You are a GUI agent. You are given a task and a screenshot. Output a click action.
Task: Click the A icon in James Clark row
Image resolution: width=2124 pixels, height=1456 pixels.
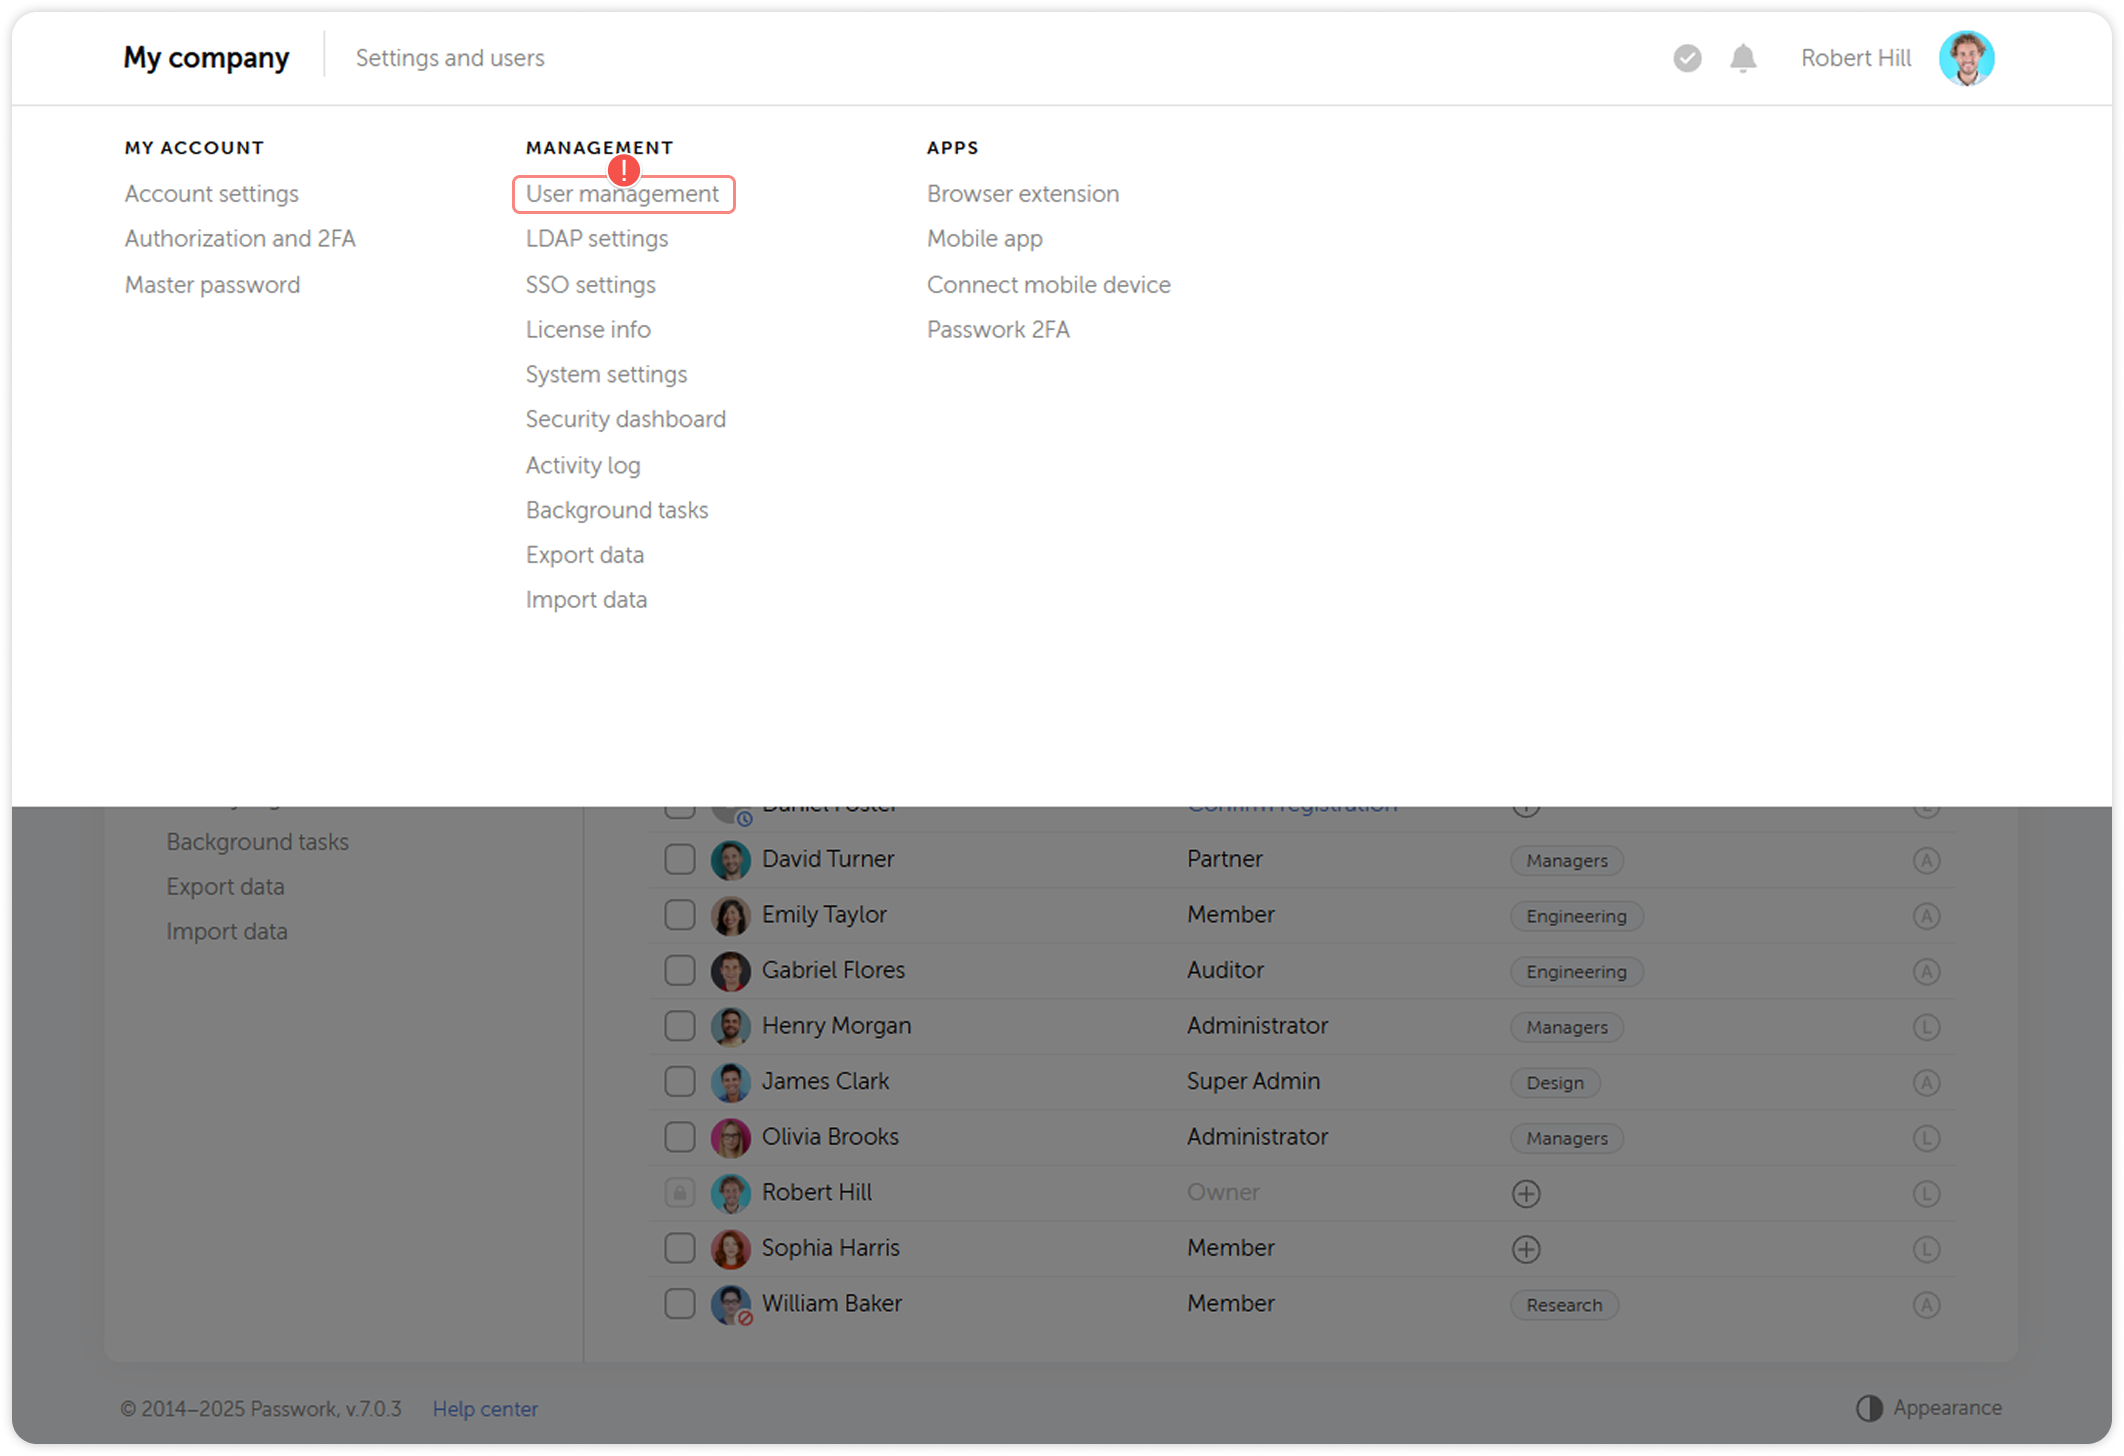tap(1926, 1082)
